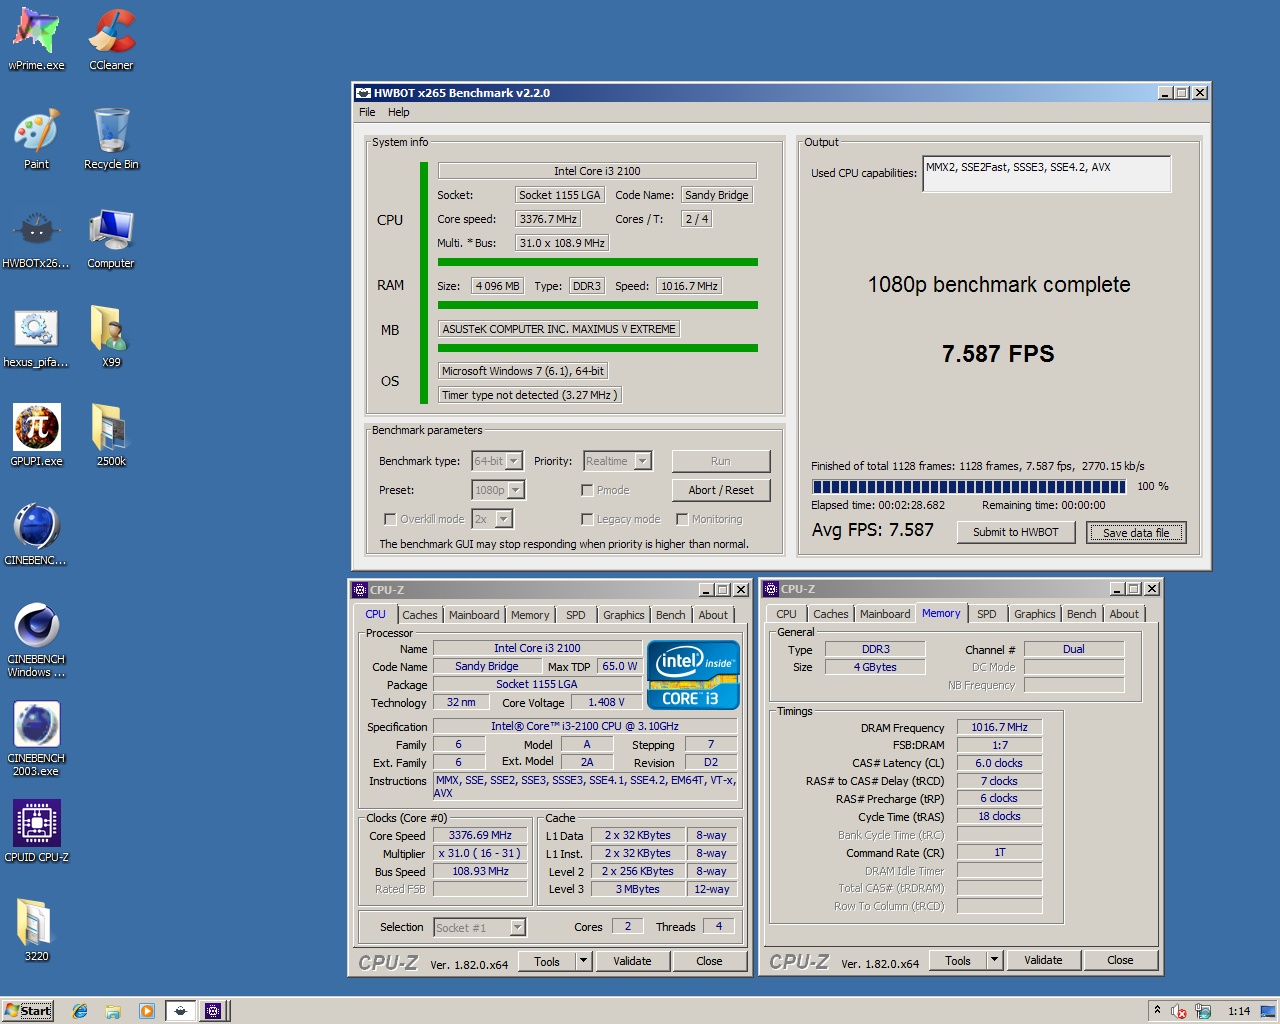The width and height of the screenshot is (1280, 1024).
Task: Select the CINEBENCH 2003.exe icon
Action: [36, 739]
